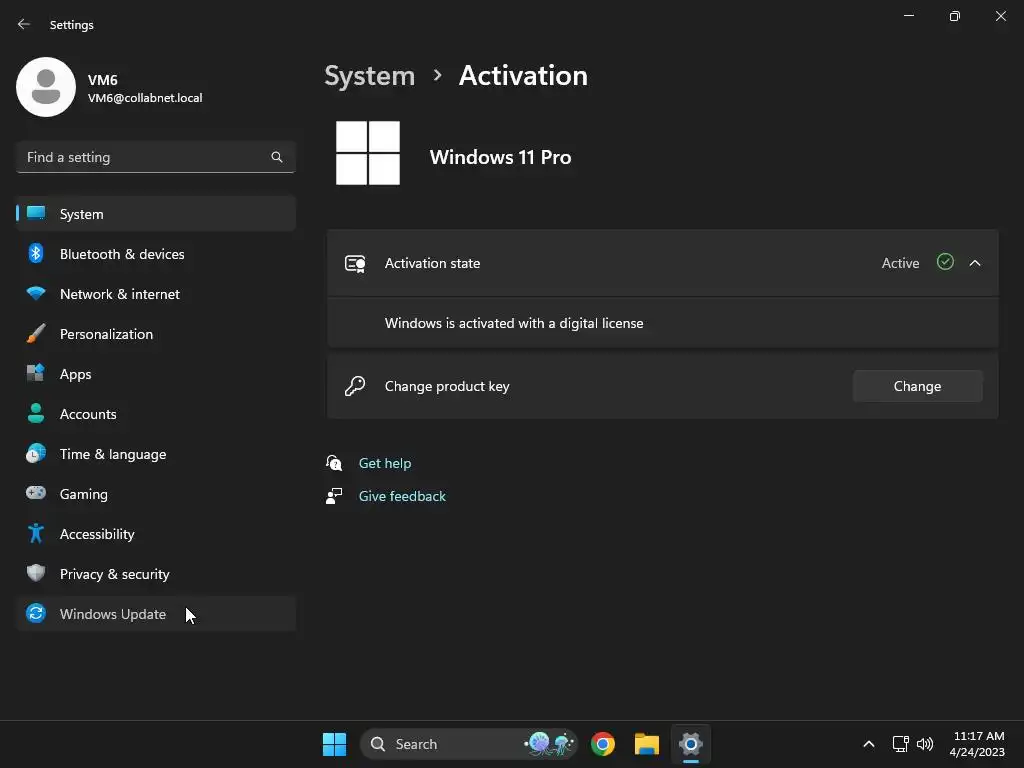Click the System monitor icon in sidebar
1024x768 pixels.
pyautogui.click(x=36, y=214)
